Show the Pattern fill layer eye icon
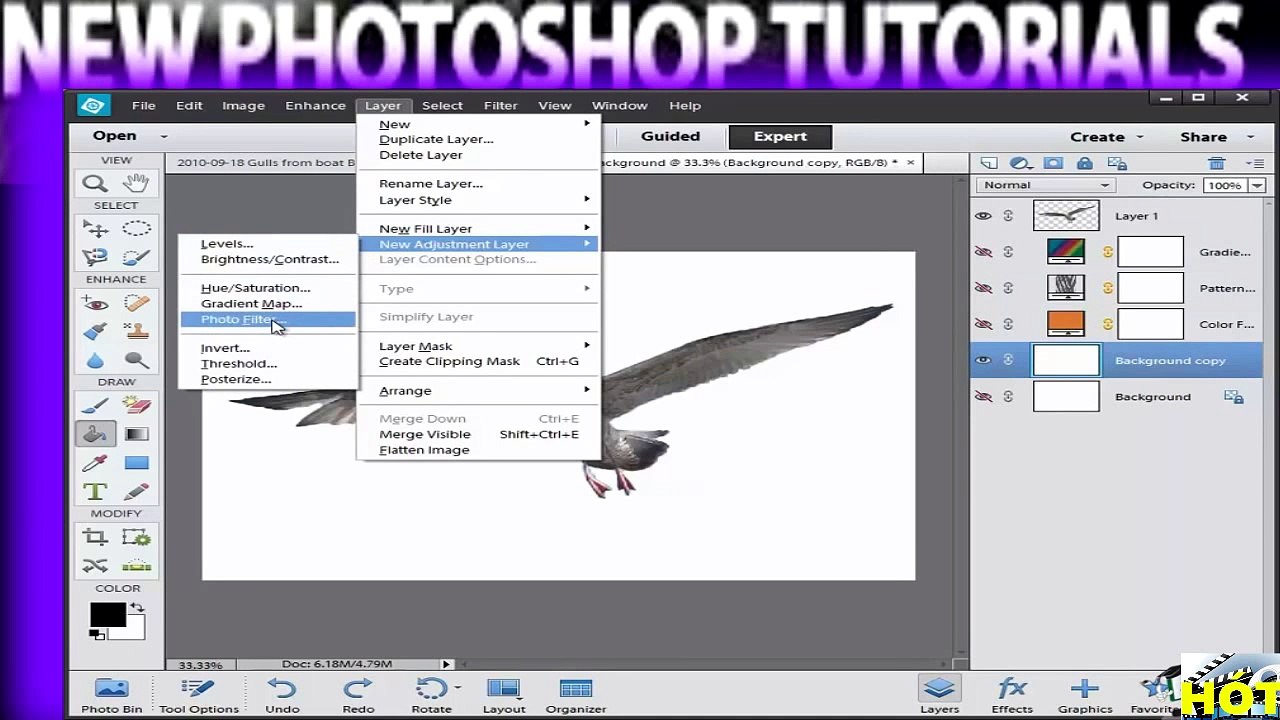 983,288
